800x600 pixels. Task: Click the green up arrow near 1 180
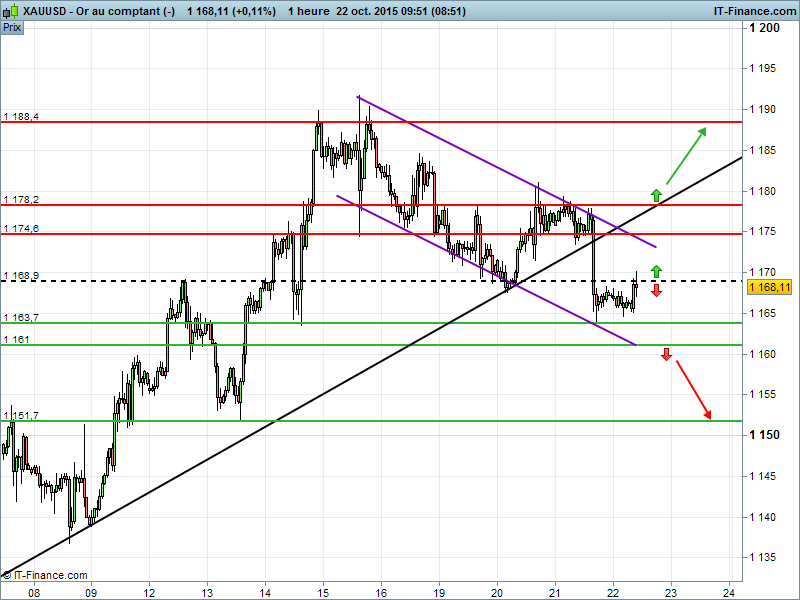coord(656,195)
